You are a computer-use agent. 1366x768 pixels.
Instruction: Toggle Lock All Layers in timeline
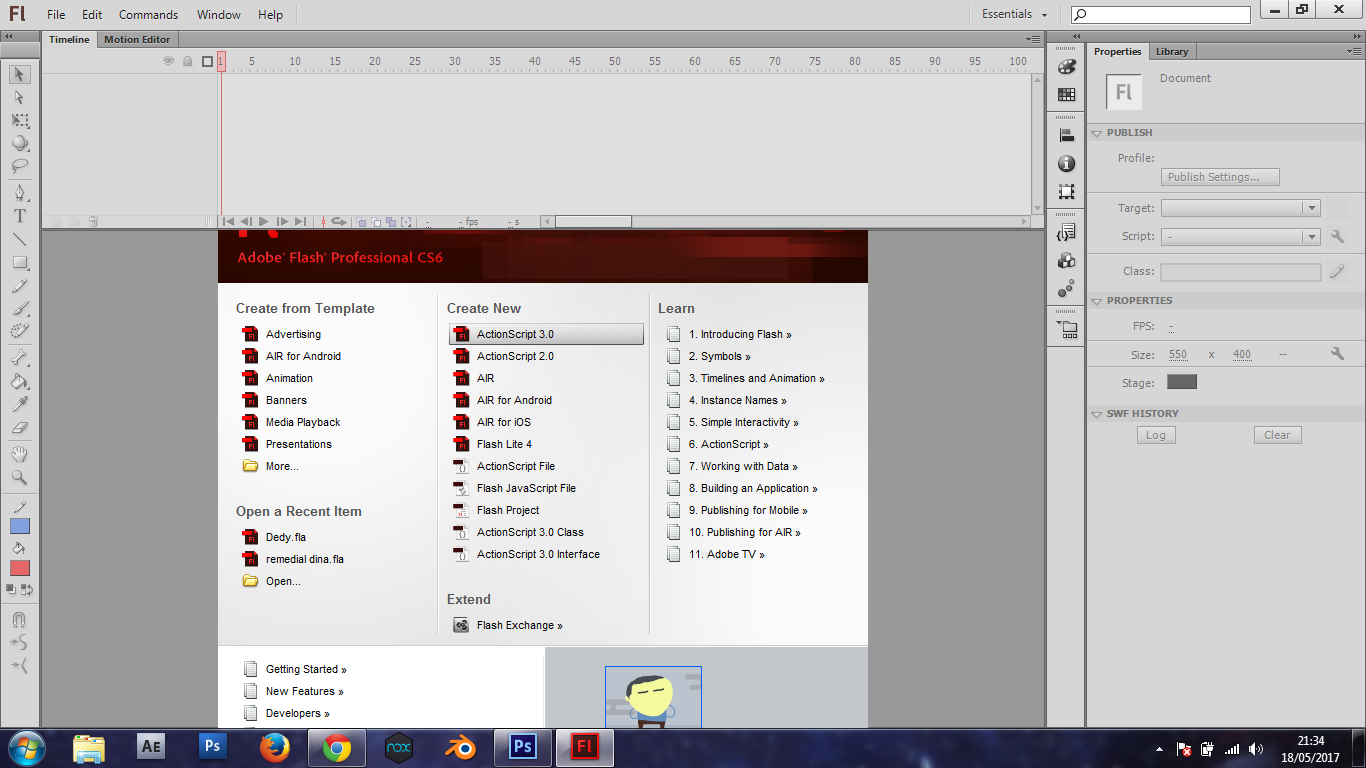click(187, 61)
